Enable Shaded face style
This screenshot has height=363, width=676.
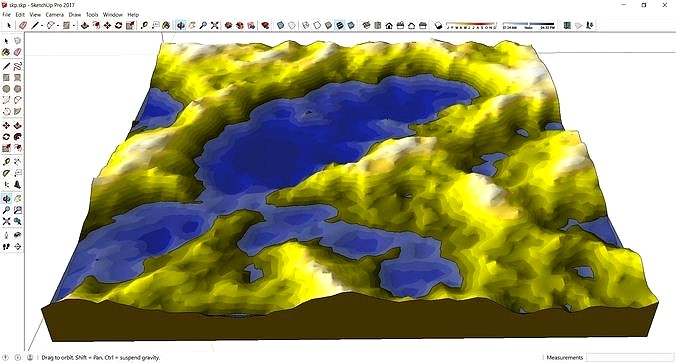(x=329, y=25)
